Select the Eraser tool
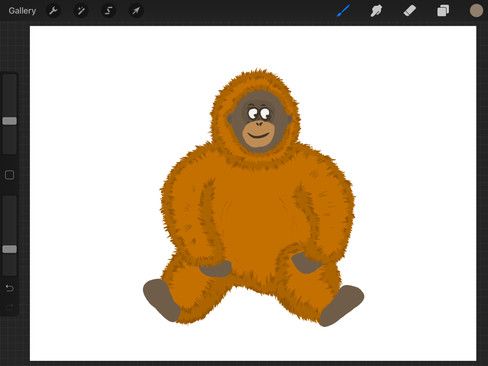This screenshot has height=366, width=488. [x=409, y=11]
